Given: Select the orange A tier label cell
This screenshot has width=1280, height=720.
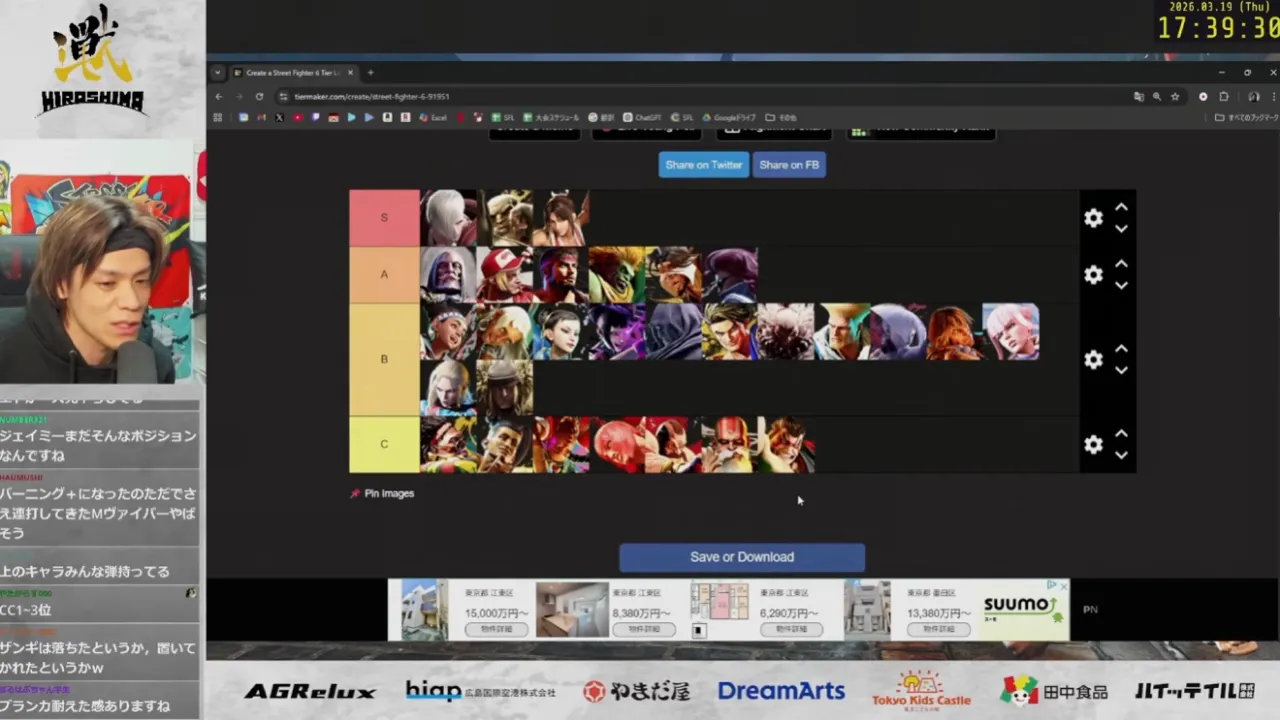Looking at the screenshot, I should [x=384, y=274].
